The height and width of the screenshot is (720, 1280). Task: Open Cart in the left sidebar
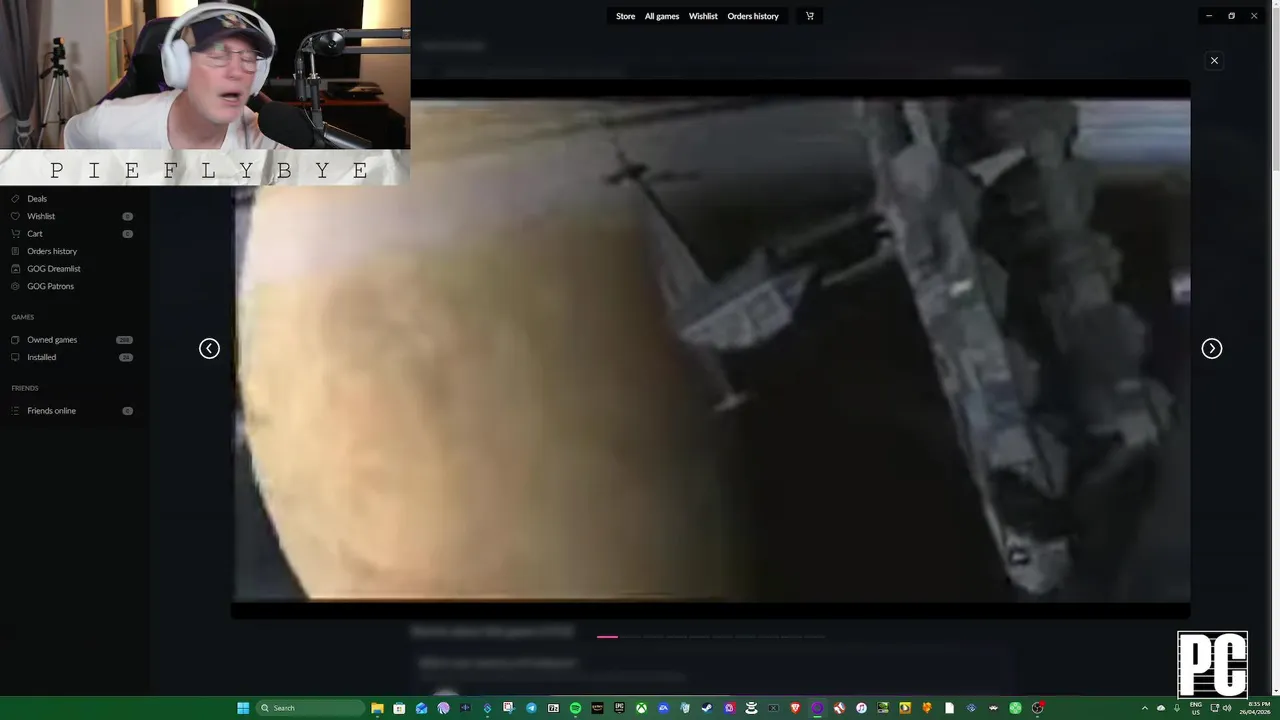point(35,234)
